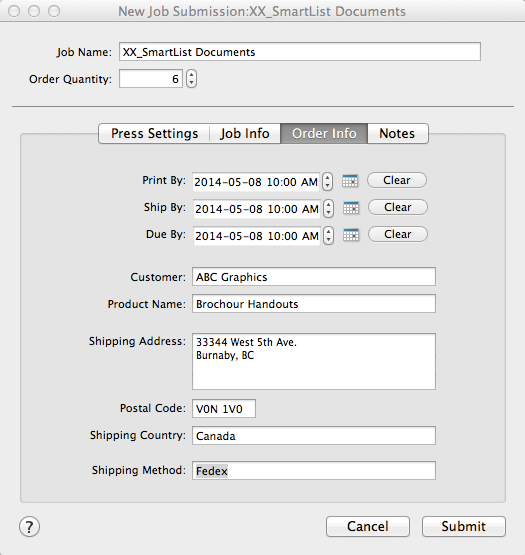The height and width of the screenshot is (555, 525).
Task: Open the Ship By calendar picker
Action: pos(351,208)
